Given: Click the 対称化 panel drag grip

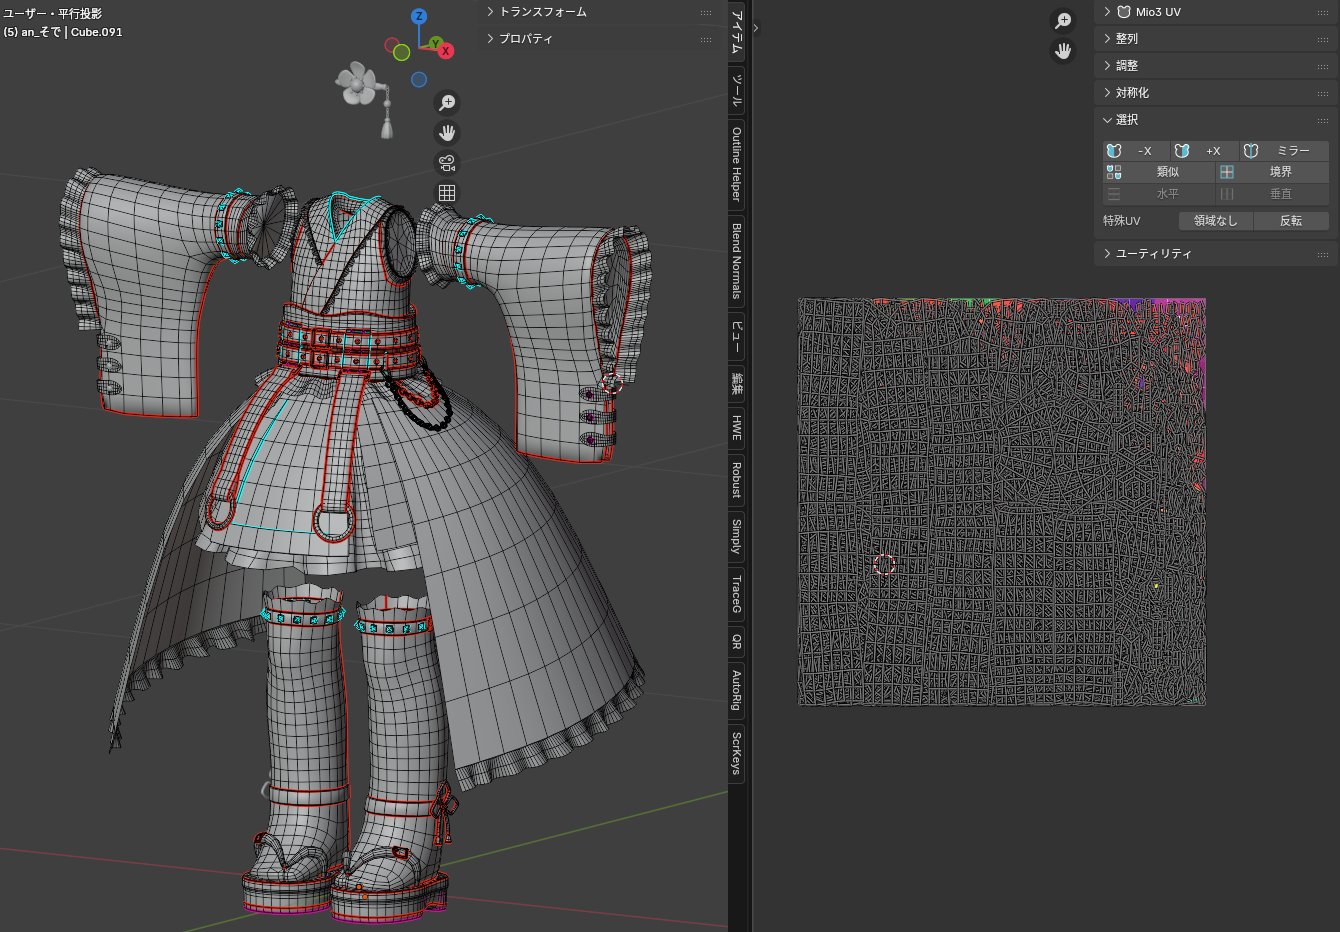Looking at the screenshot, I should [1323, 93].
